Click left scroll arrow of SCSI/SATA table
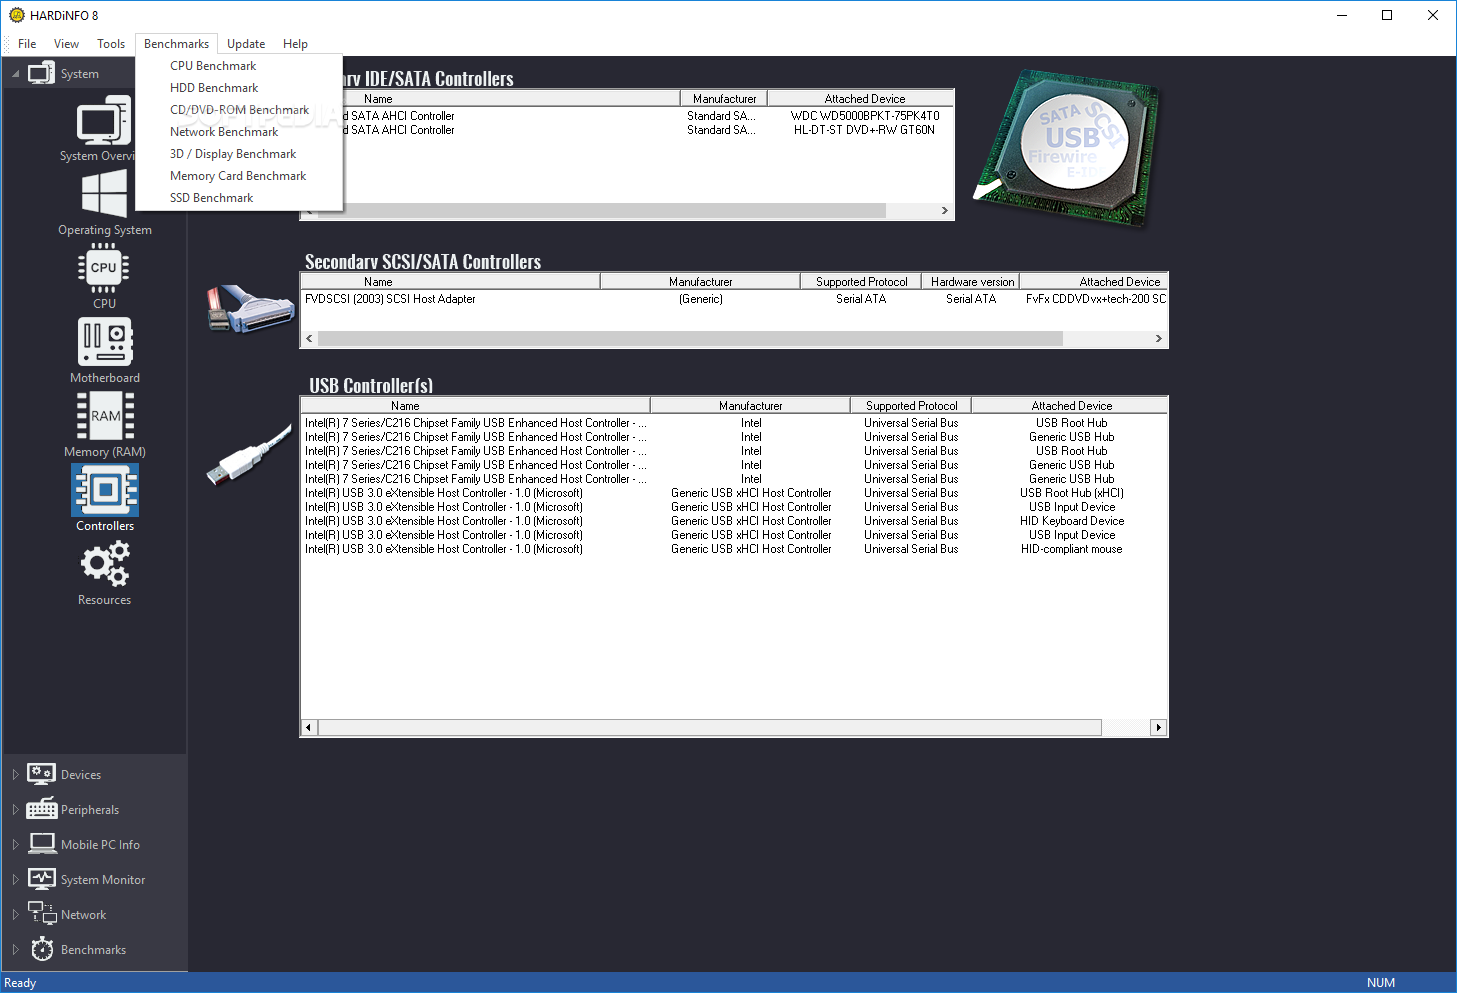 [x=309, y=338]
